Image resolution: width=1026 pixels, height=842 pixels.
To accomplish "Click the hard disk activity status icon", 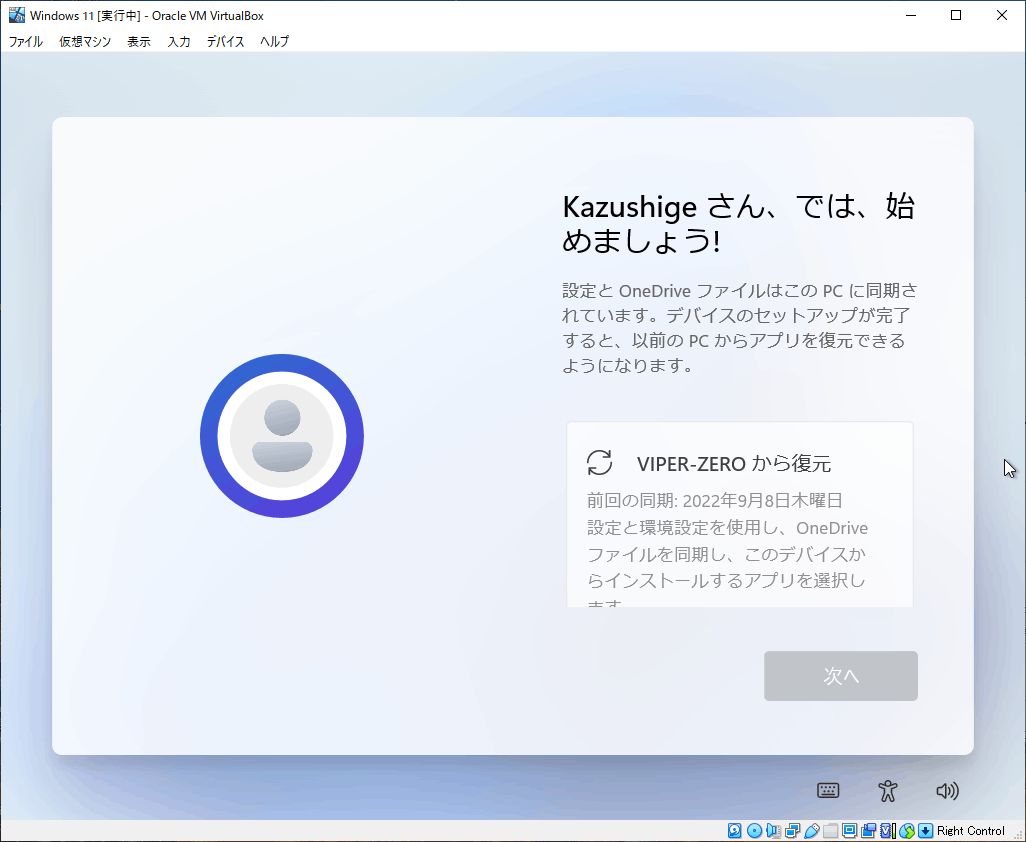I will click(734, 830).
